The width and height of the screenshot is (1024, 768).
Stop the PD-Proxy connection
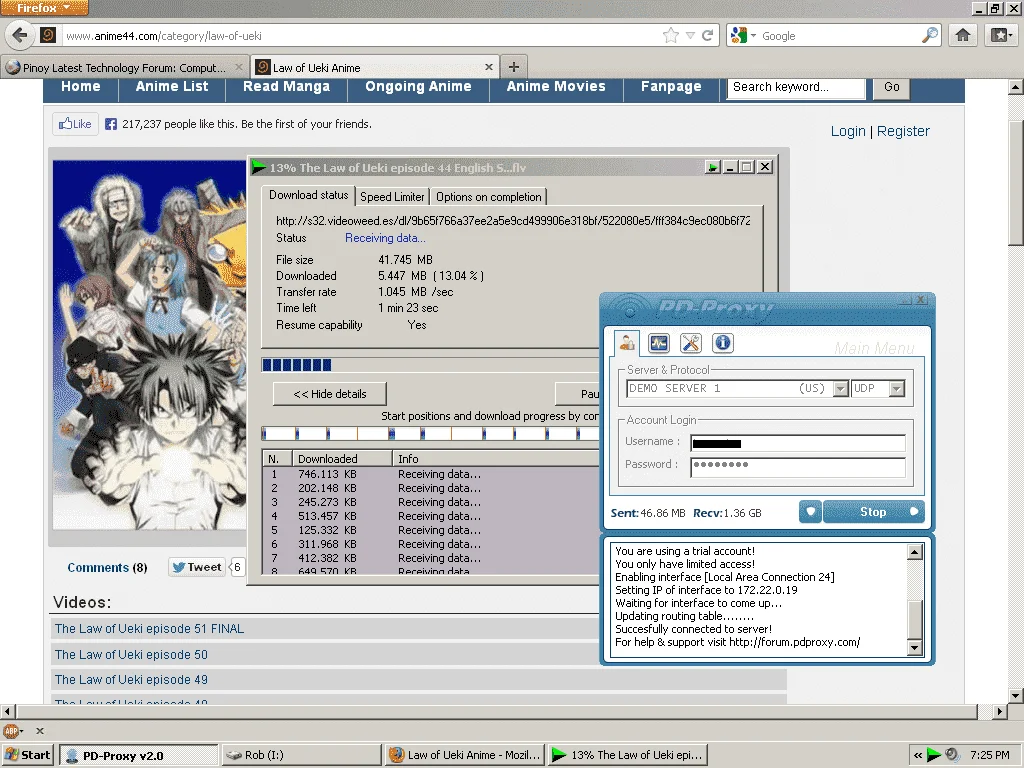coord(874,511)
